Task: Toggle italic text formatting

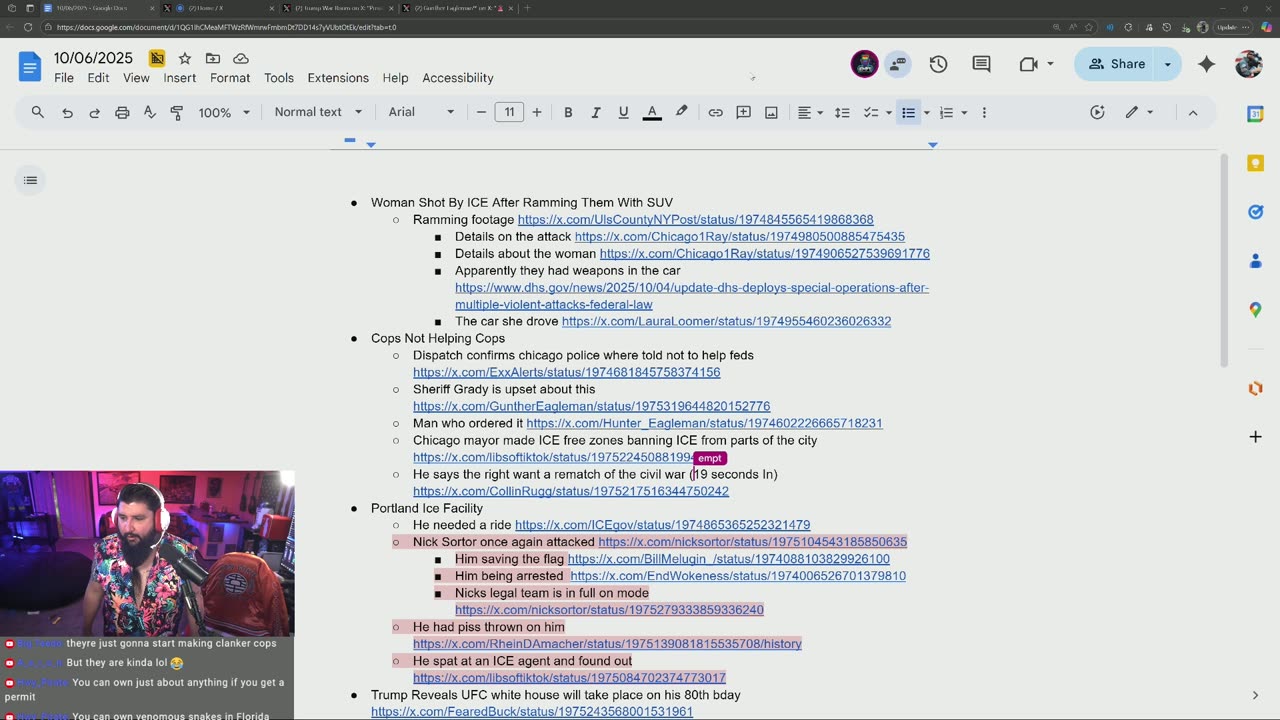Action: 595,113
